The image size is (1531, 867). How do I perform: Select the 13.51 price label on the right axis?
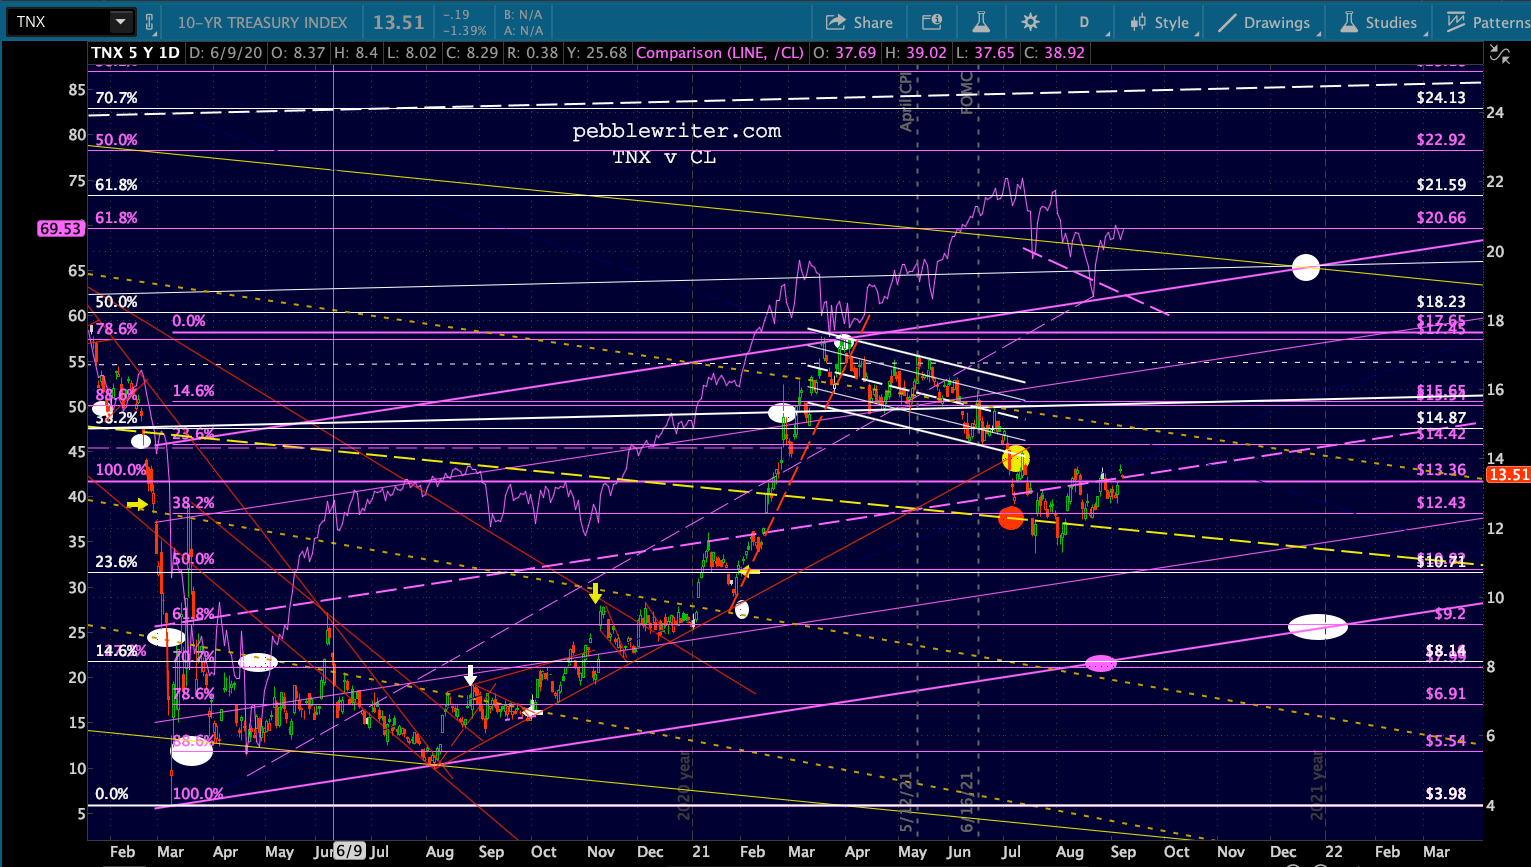(1508, 475)
